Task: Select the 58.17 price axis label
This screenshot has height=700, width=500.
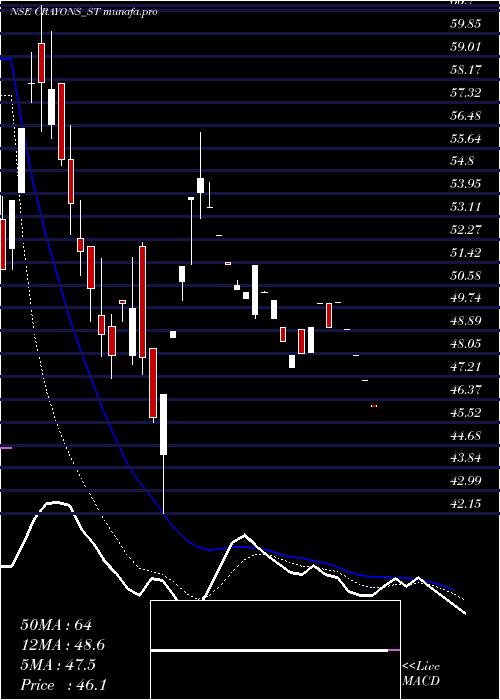Action: pos(466,70)
